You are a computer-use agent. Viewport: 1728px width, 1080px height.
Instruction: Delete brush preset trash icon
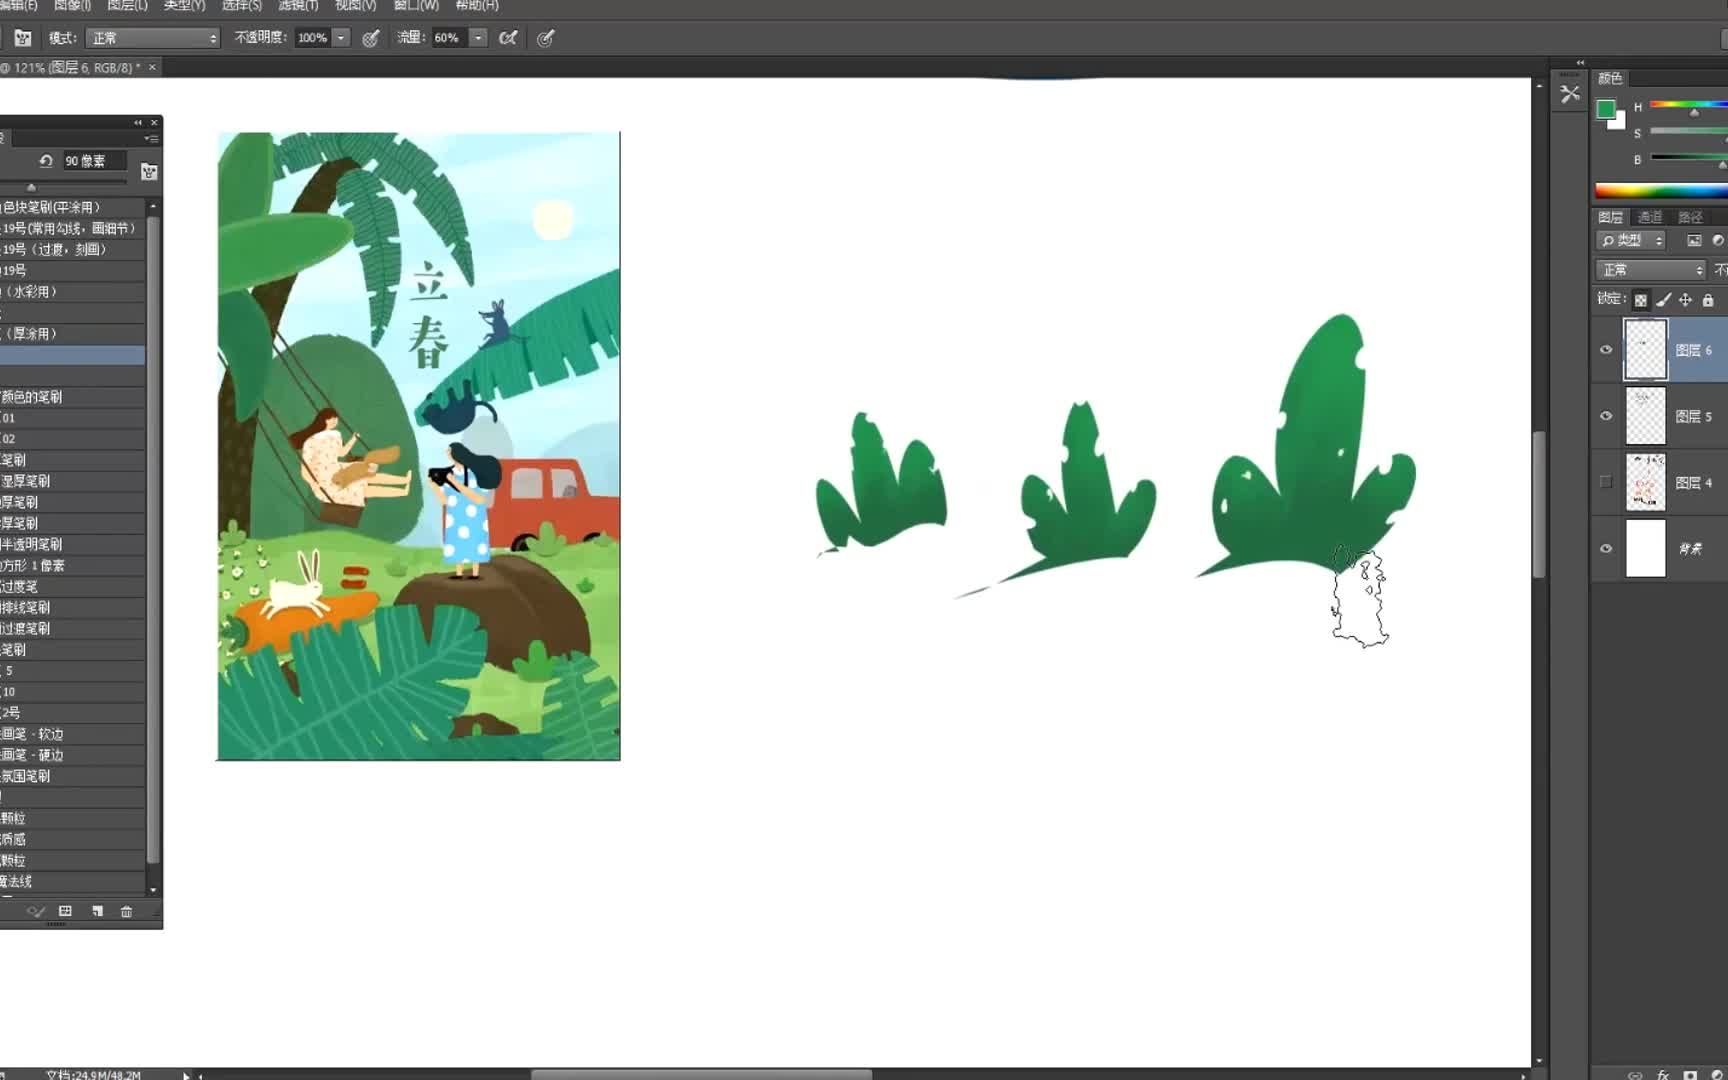[126, 912]
